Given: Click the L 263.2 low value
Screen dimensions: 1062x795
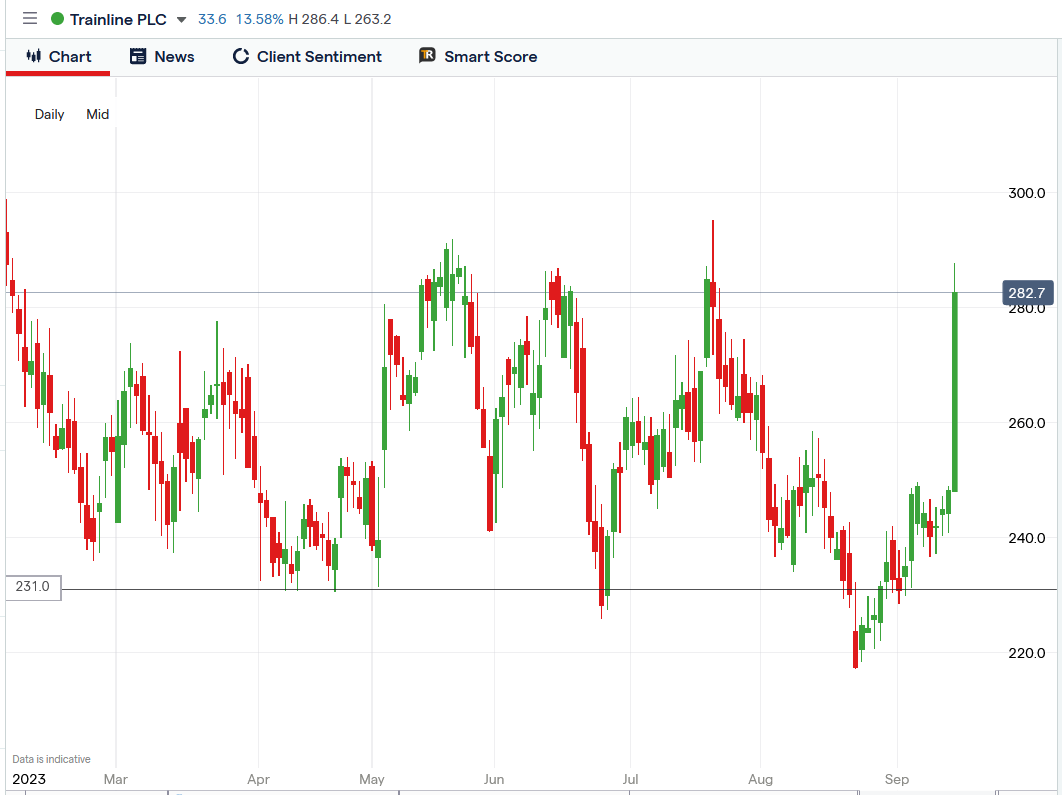Looking at the screenshot, I should coord(368,19).
